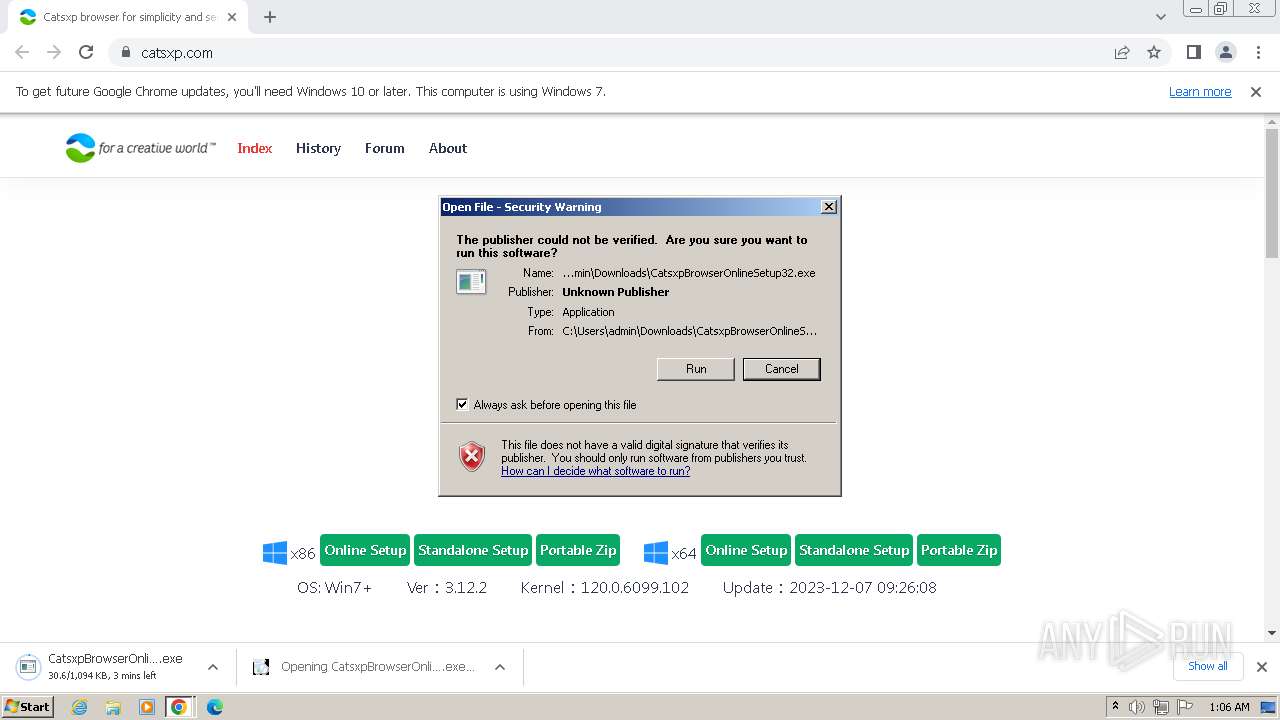Share this page icon in address bar
The height and width of the screenshot is (720, 1280).
(x=1122, y=53)
